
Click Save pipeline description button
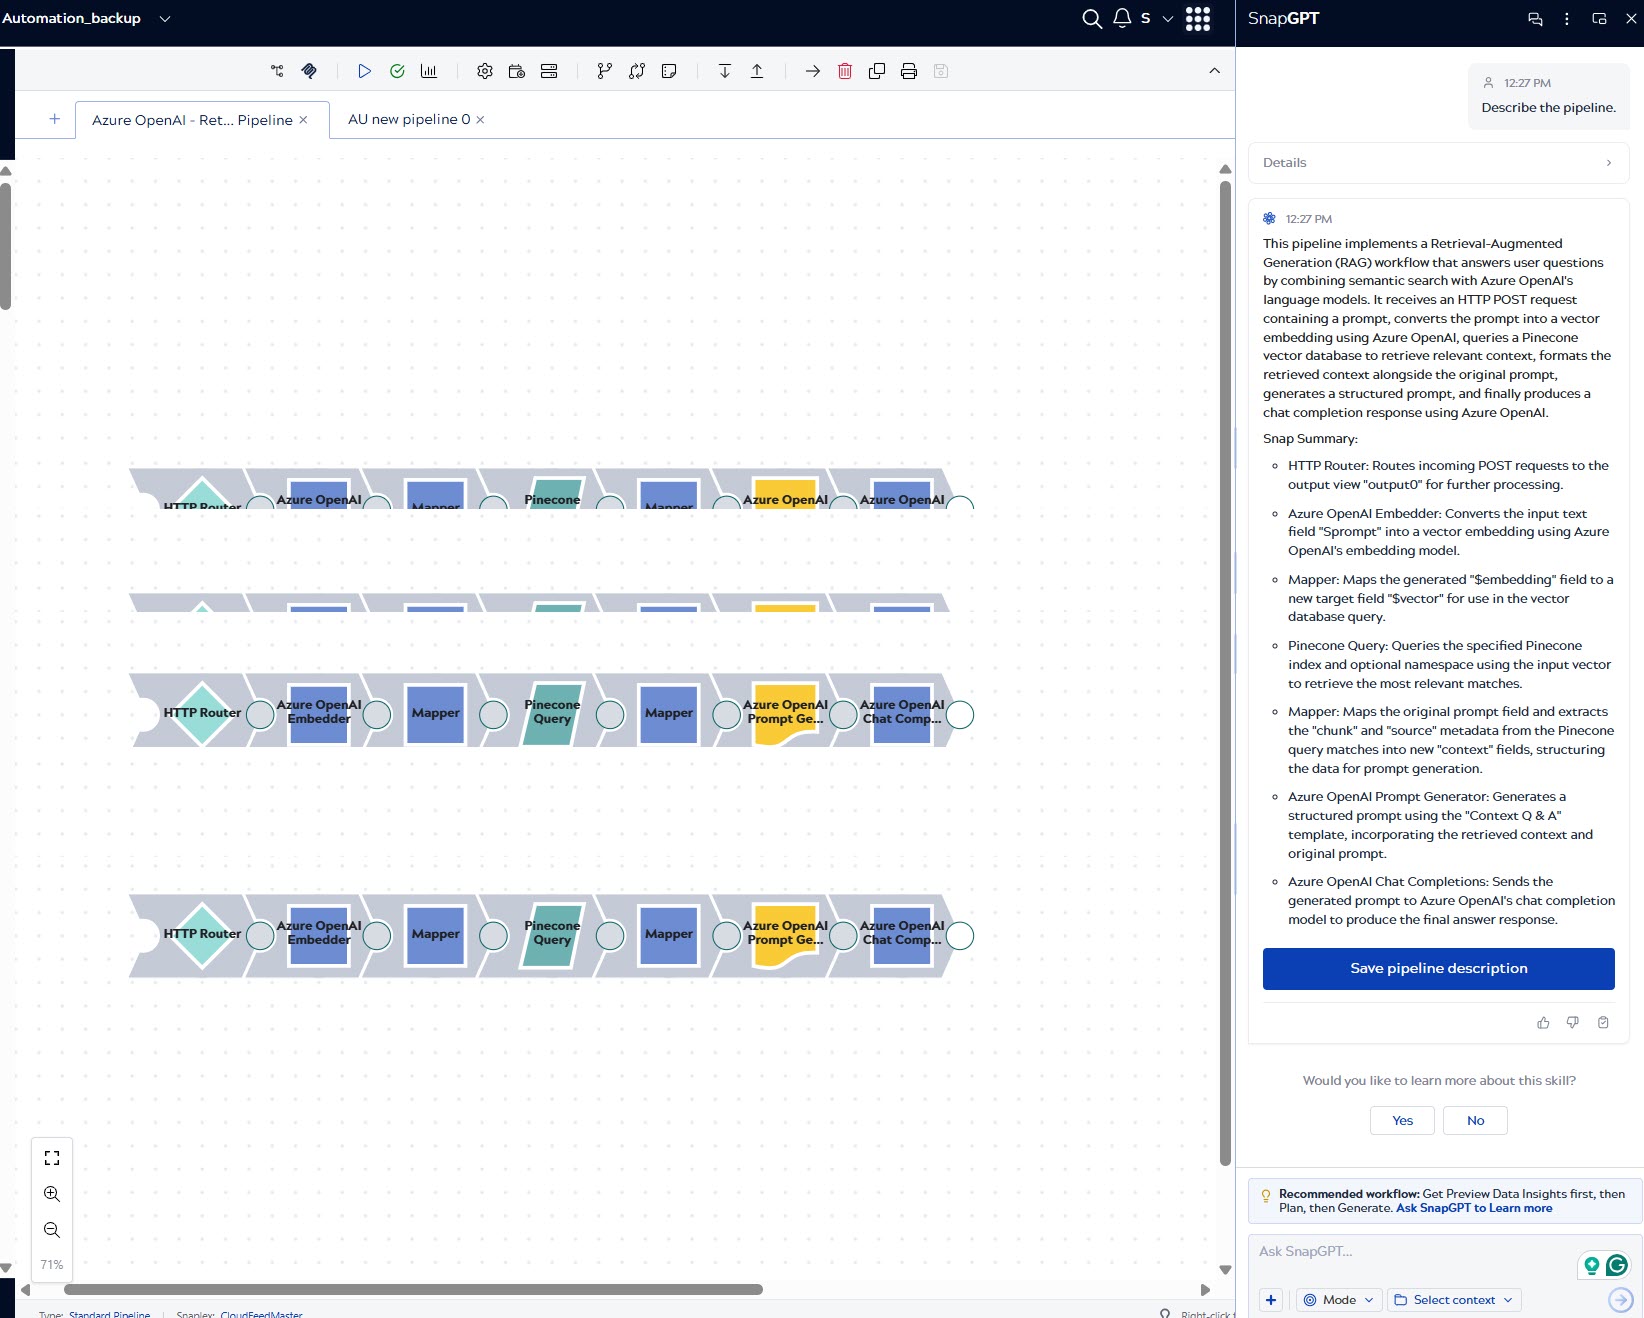(x=1438, y=969)
